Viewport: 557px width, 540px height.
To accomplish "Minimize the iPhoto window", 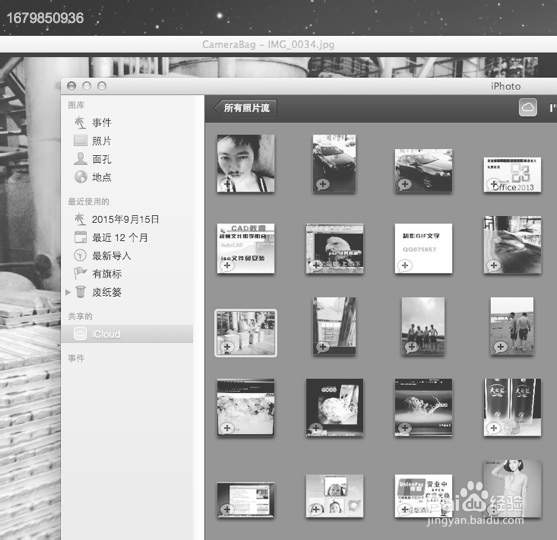I will [x=87, y=86].
